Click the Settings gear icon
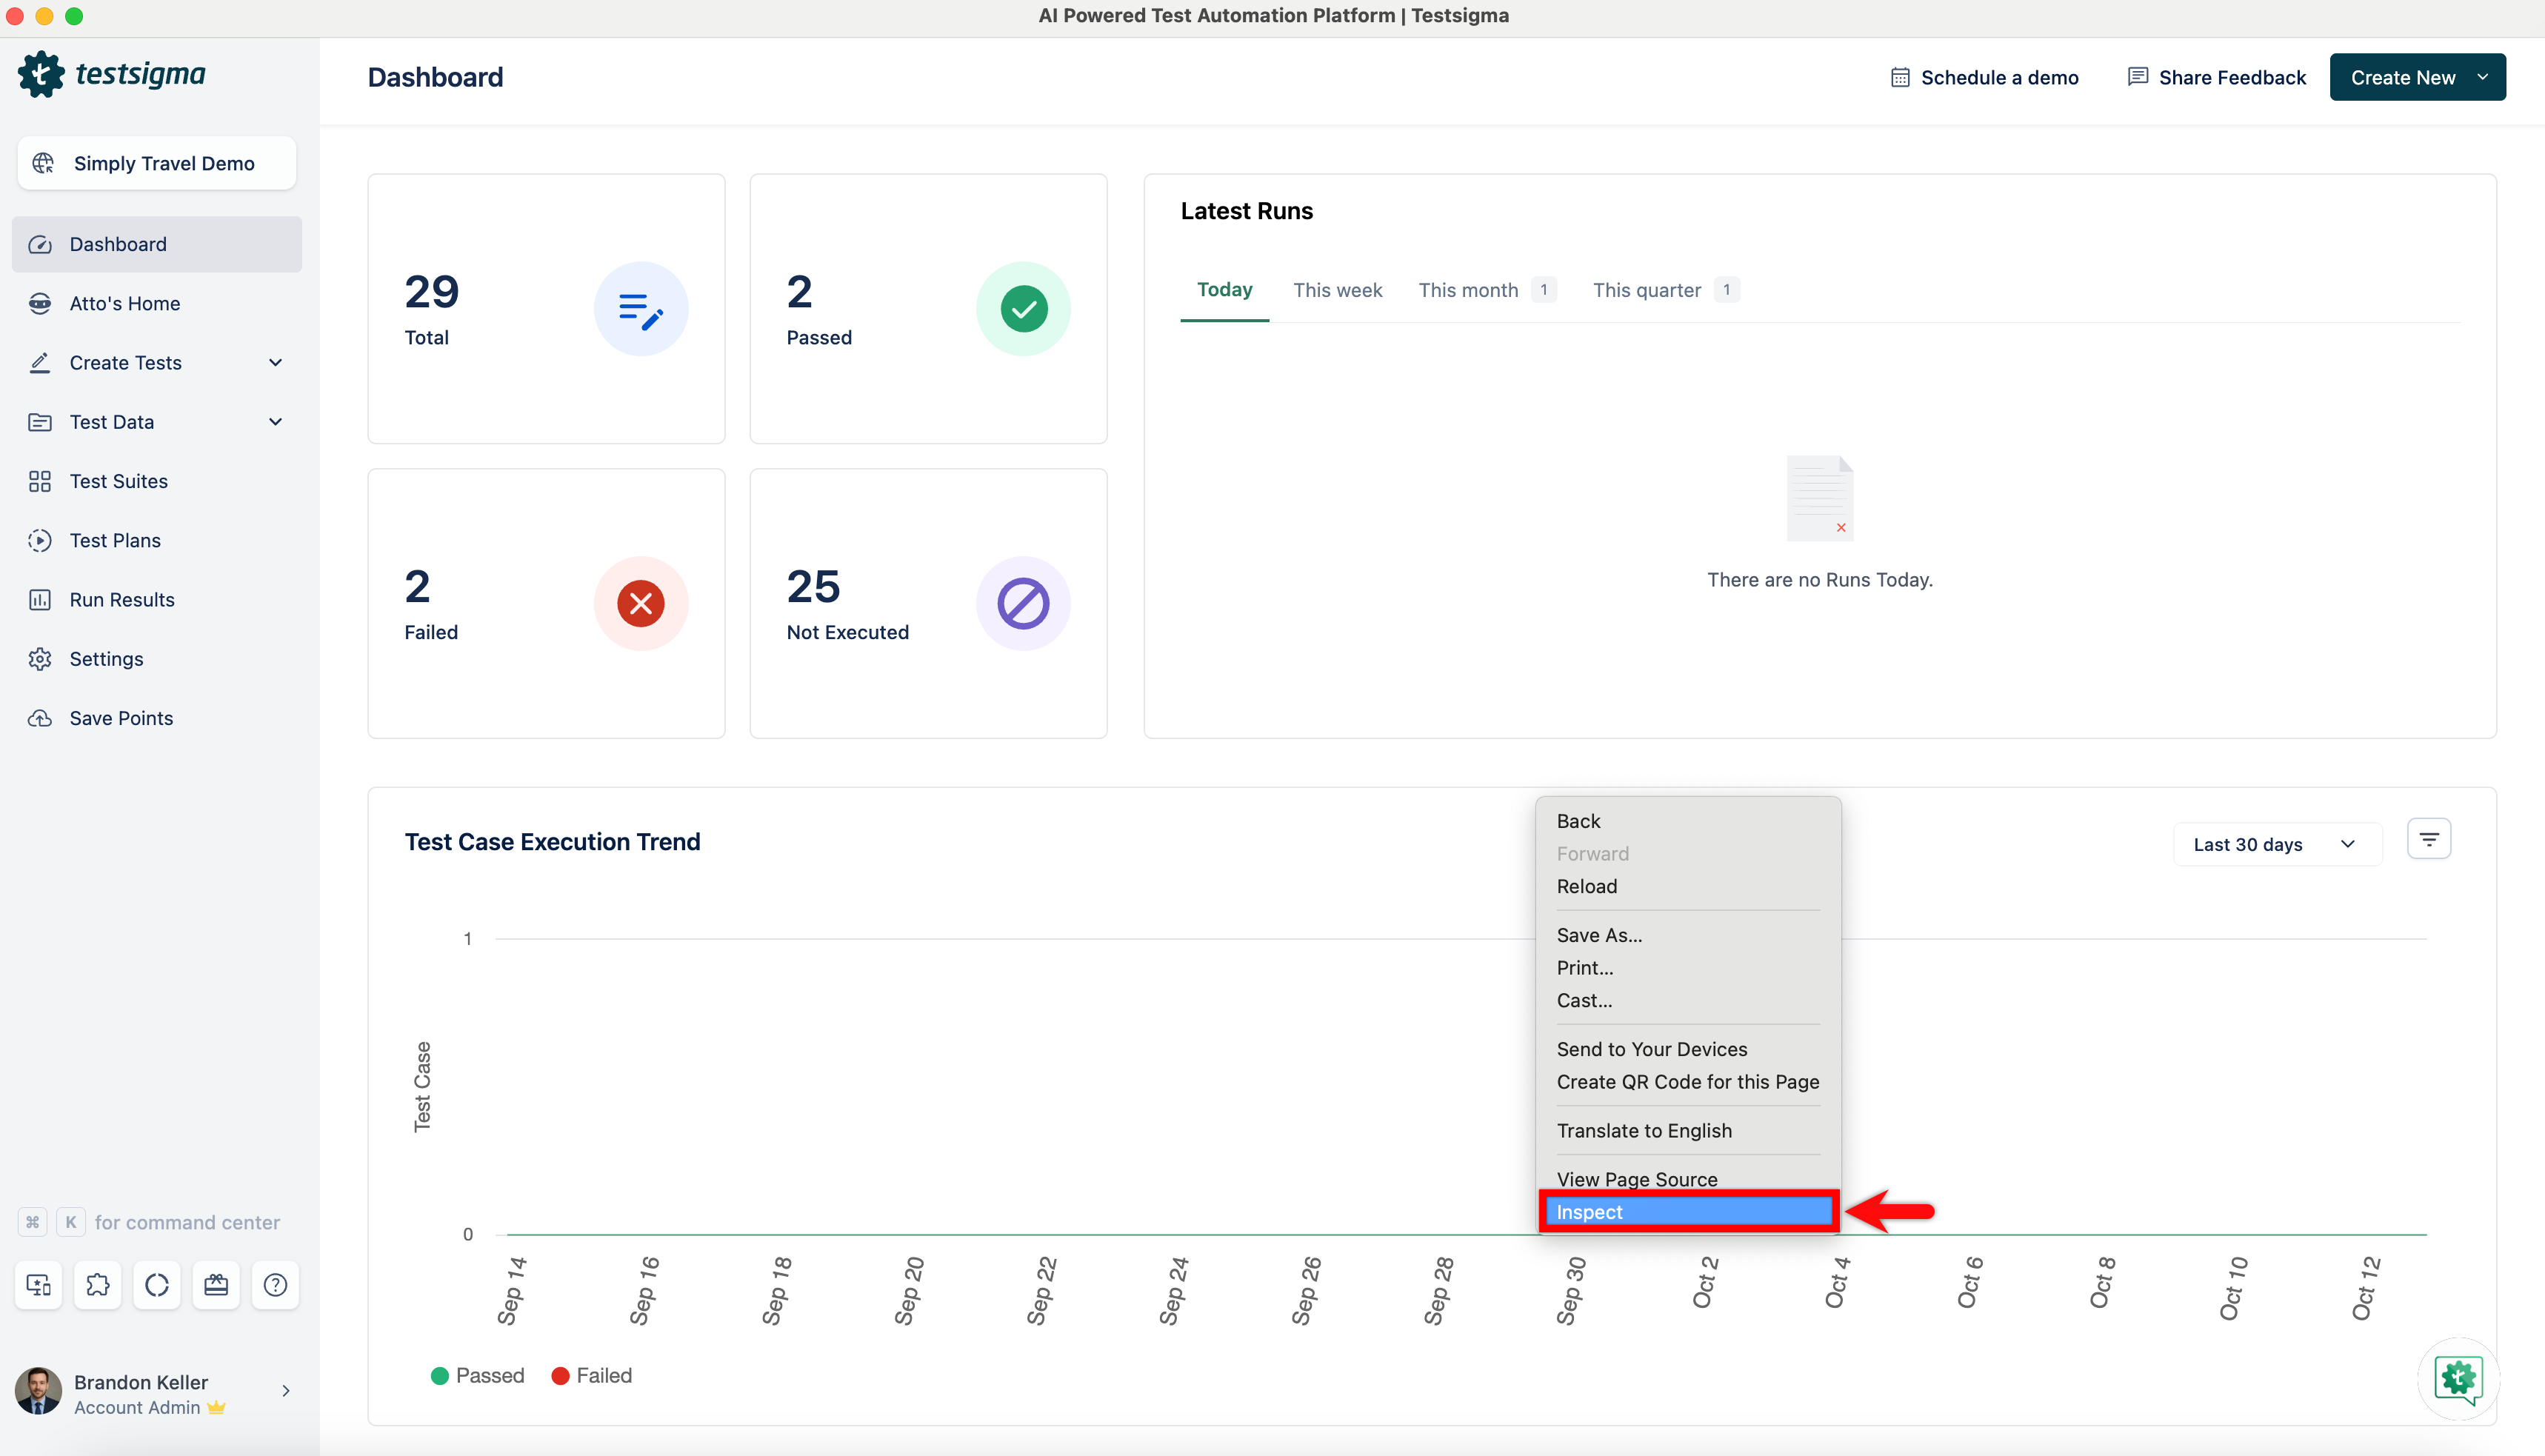 40,659
